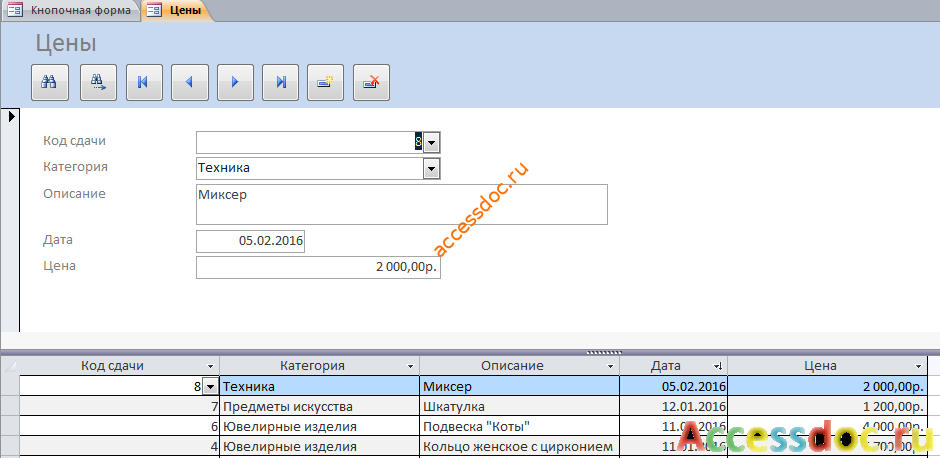This screenshot has width=940, height=458.
Task: Open sort menu of Дата column
Action: pos(718,366)
